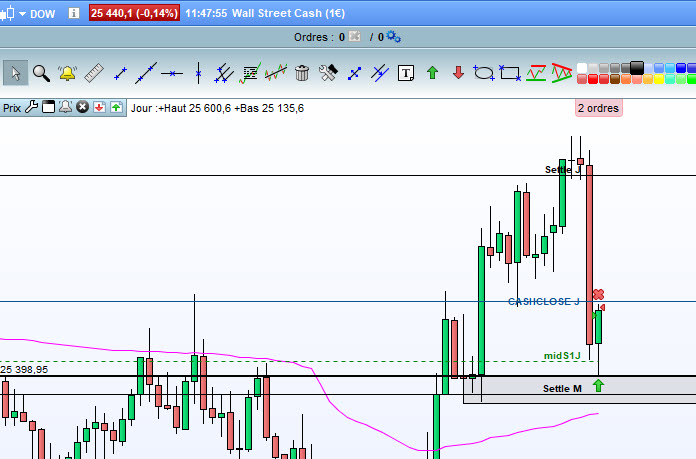The width and height of the screenshot is (696, 459).
Task: Open the DOW instrument dropdown arrow
Action: click(22, 14)
